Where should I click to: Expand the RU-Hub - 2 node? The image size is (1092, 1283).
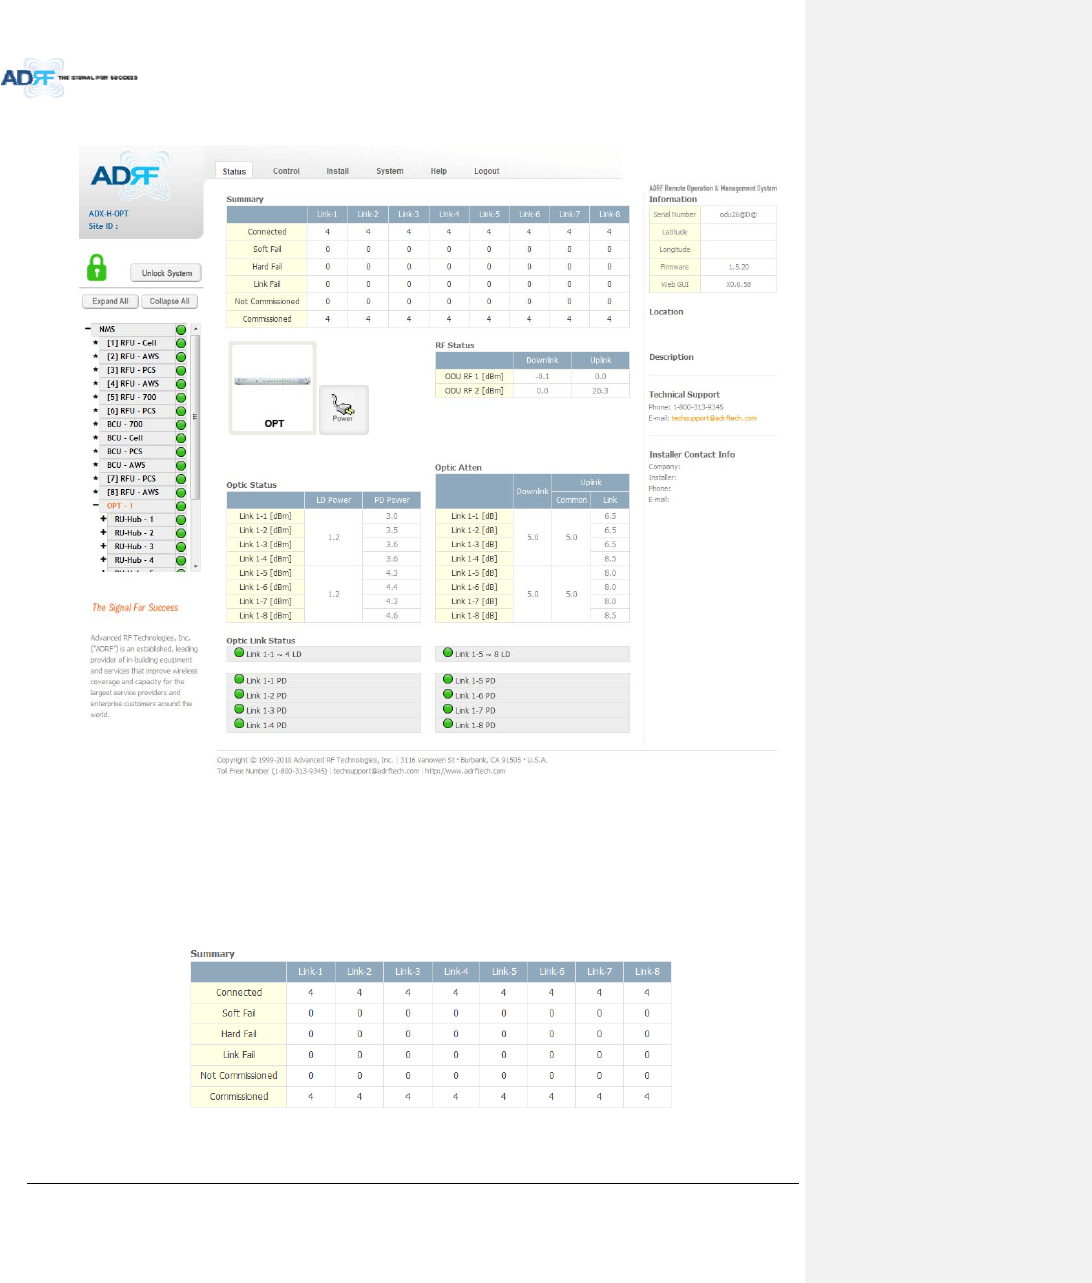point(103,533)
